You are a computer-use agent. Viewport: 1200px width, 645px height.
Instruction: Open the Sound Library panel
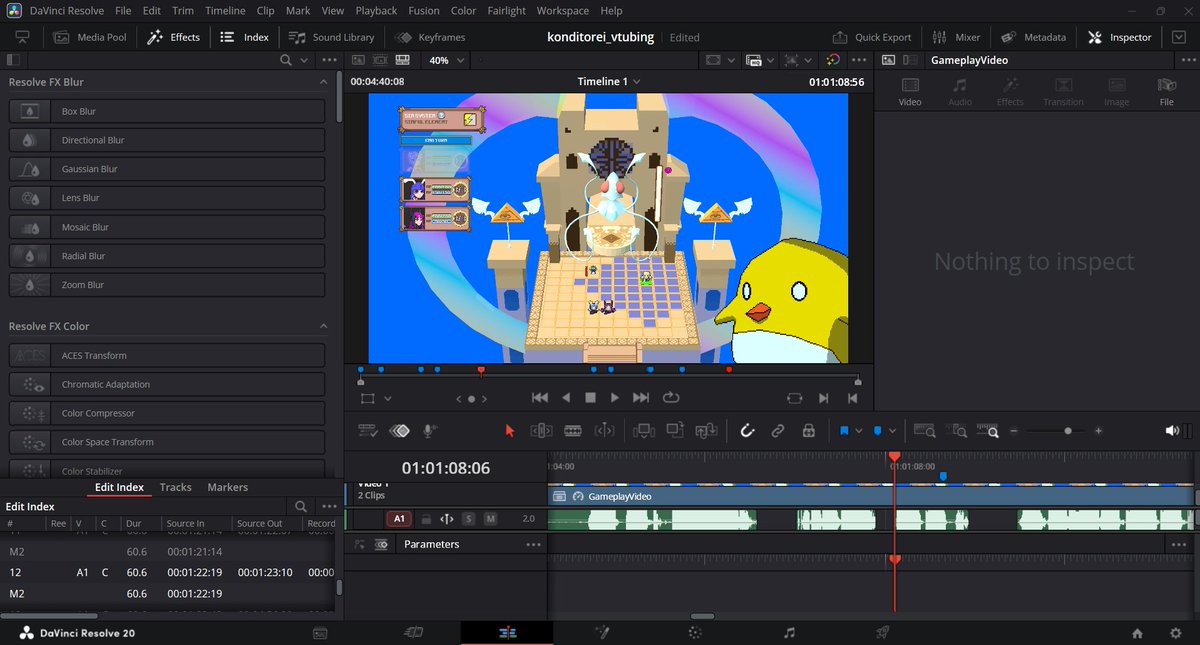coord(331,37)
